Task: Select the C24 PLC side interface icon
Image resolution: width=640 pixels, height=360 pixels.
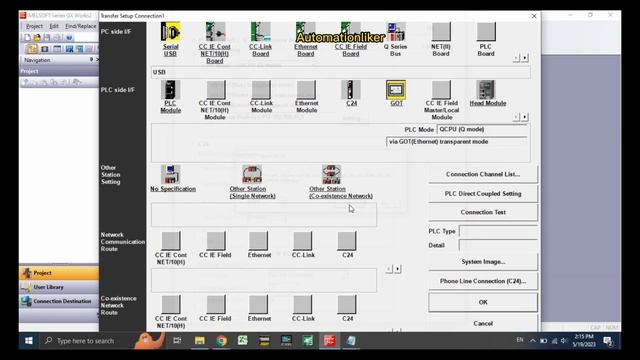Action: (x=351, y=90)
